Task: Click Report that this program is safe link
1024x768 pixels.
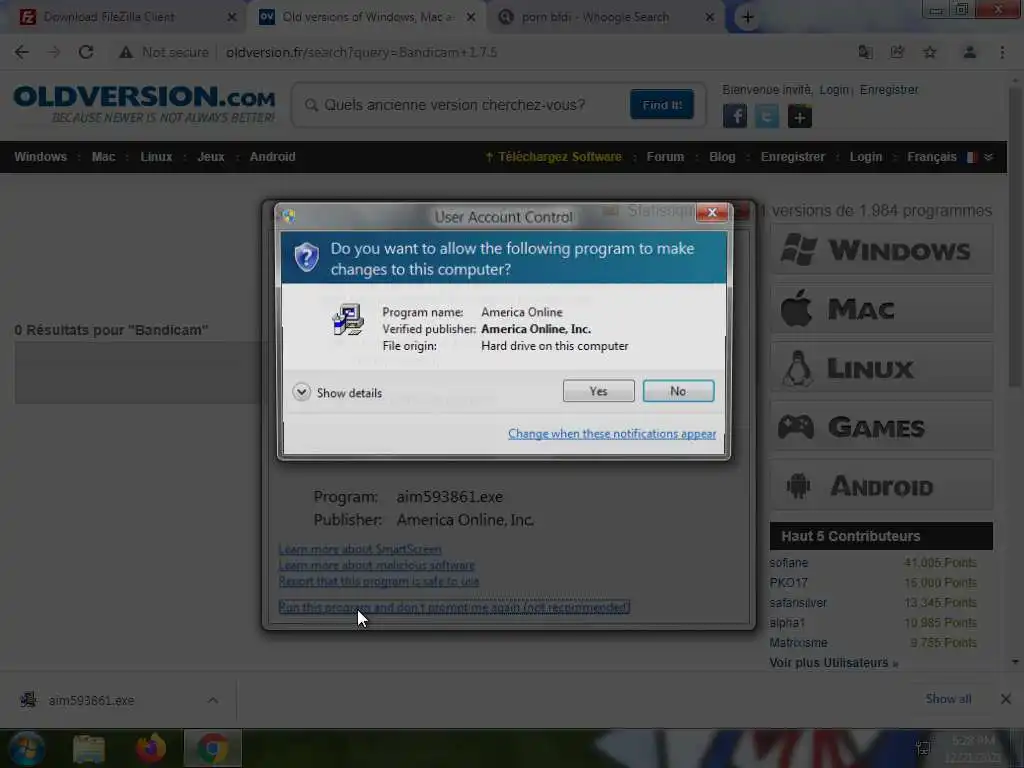Action: tap(379, 581)
